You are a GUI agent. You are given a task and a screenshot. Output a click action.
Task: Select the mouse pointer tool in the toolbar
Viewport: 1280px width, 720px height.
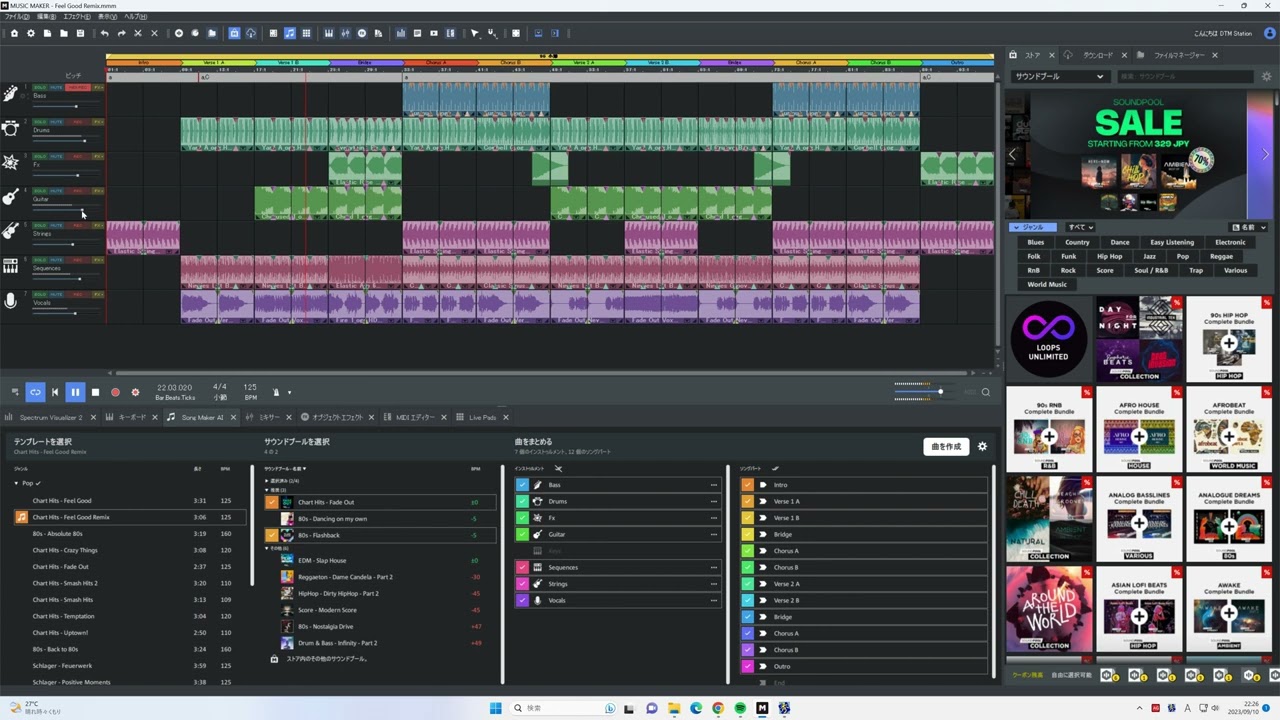click(x=475, y=33)
